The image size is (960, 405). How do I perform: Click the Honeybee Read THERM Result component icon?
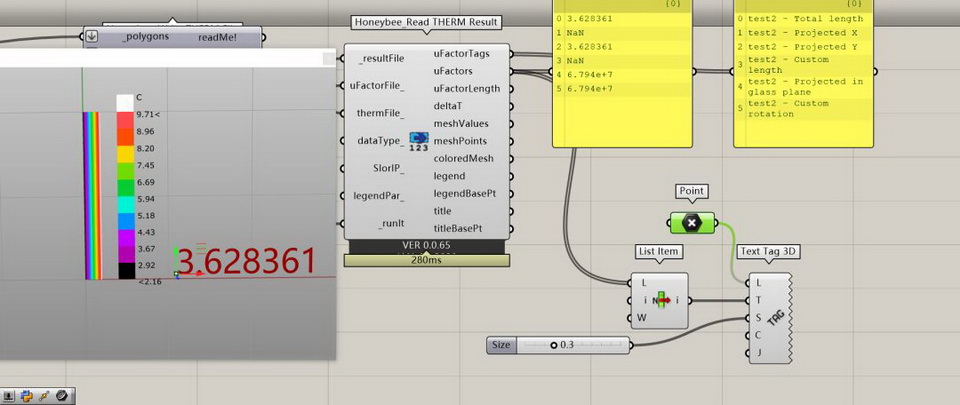[418, 141]
